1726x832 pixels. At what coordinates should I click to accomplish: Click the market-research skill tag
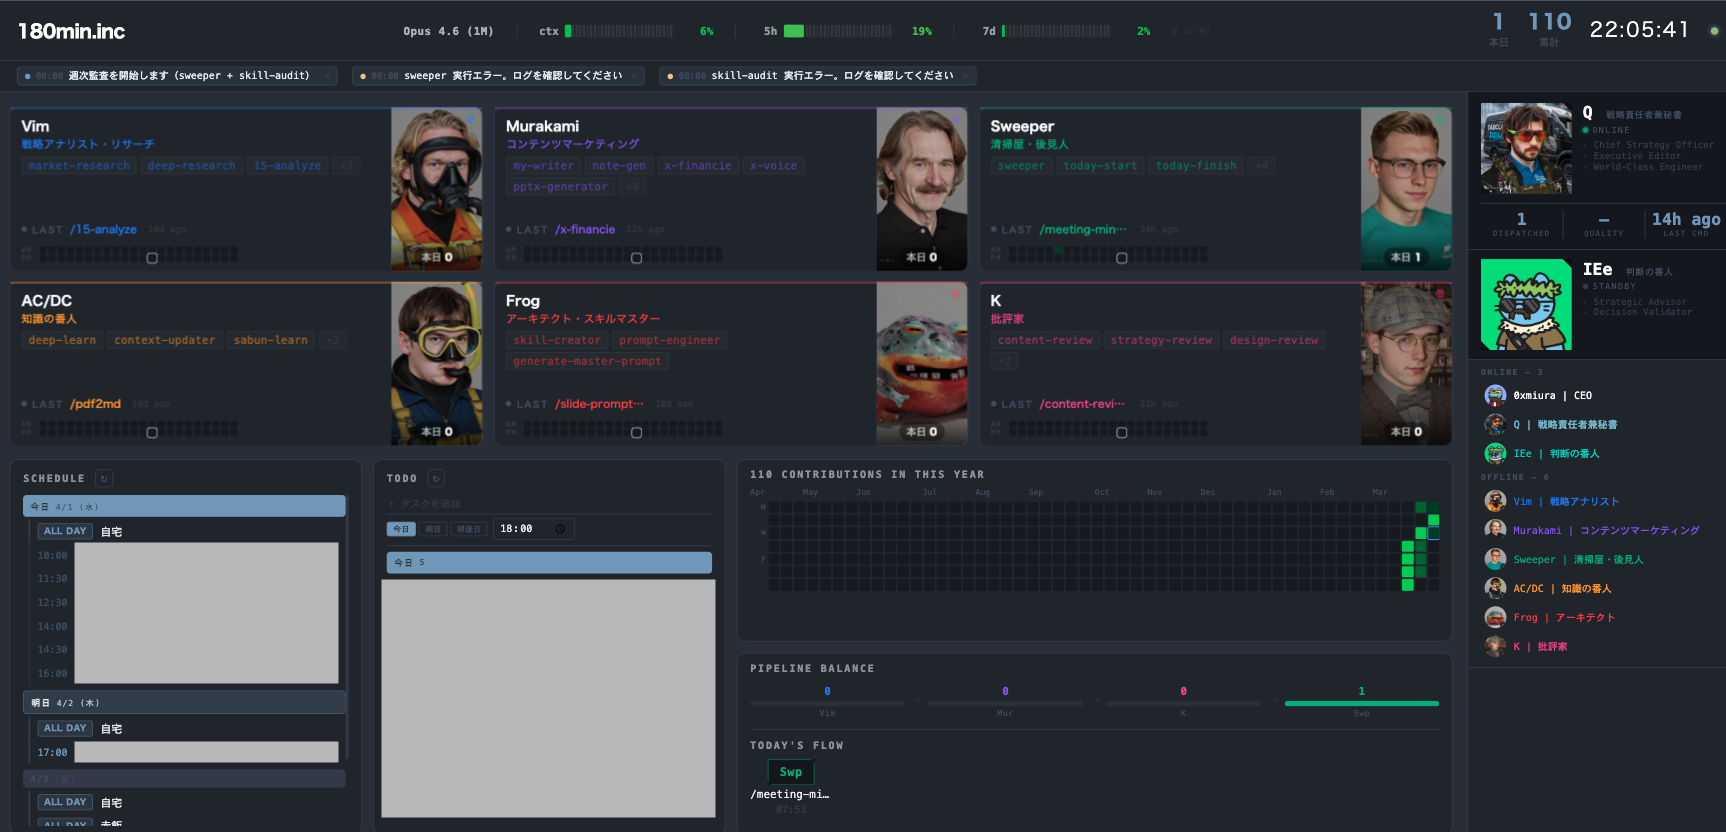tap(79, 166)
